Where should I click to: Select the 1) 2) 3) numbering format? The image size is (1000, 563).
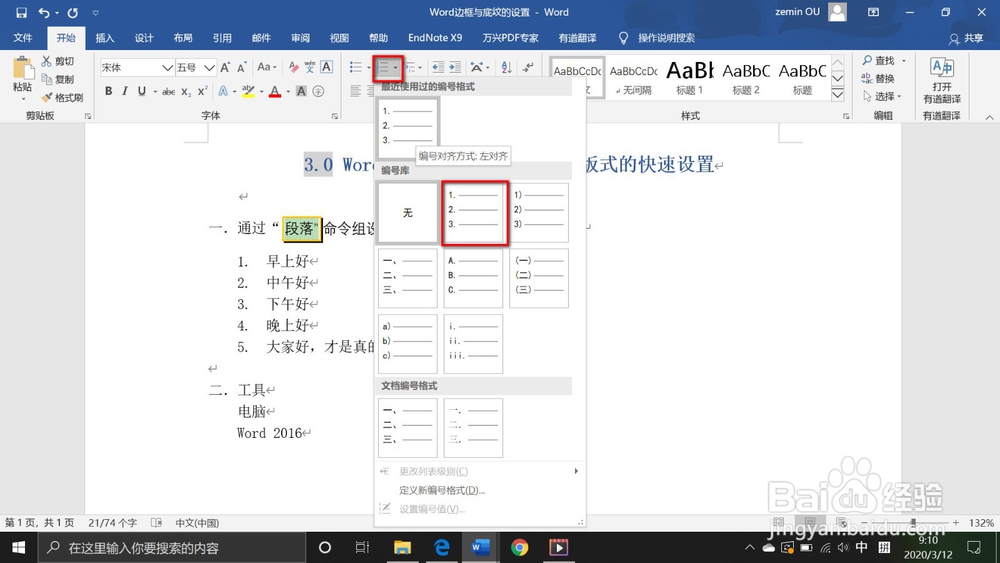pos(539,213)
